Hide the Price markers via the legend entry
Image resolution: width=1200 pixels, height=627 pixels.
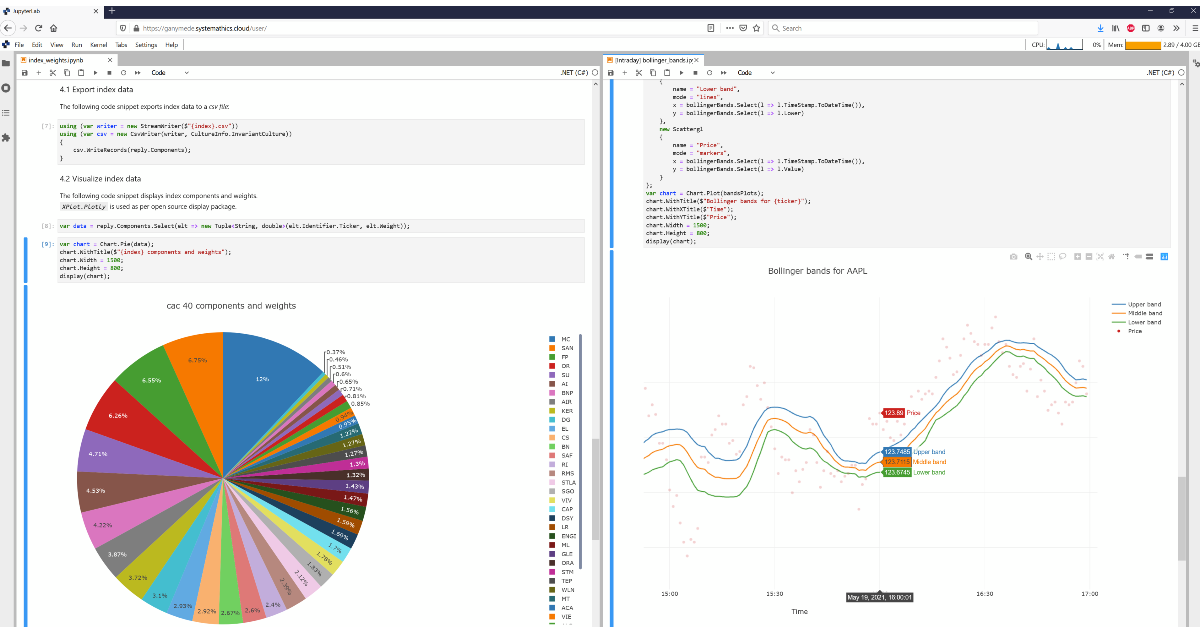tap(1134, 331)
